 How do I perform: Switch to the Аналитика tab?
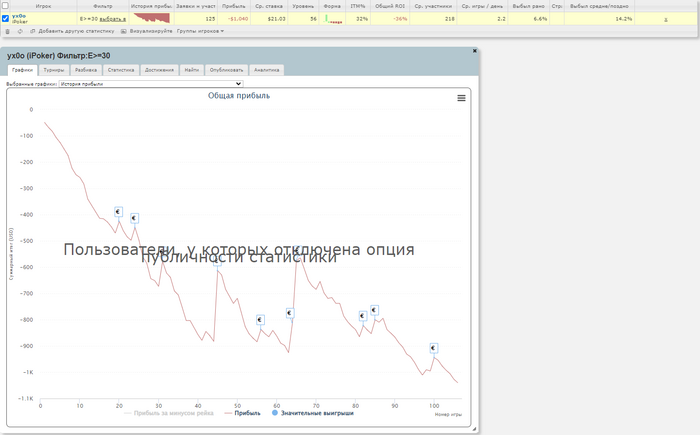point(267,70)
